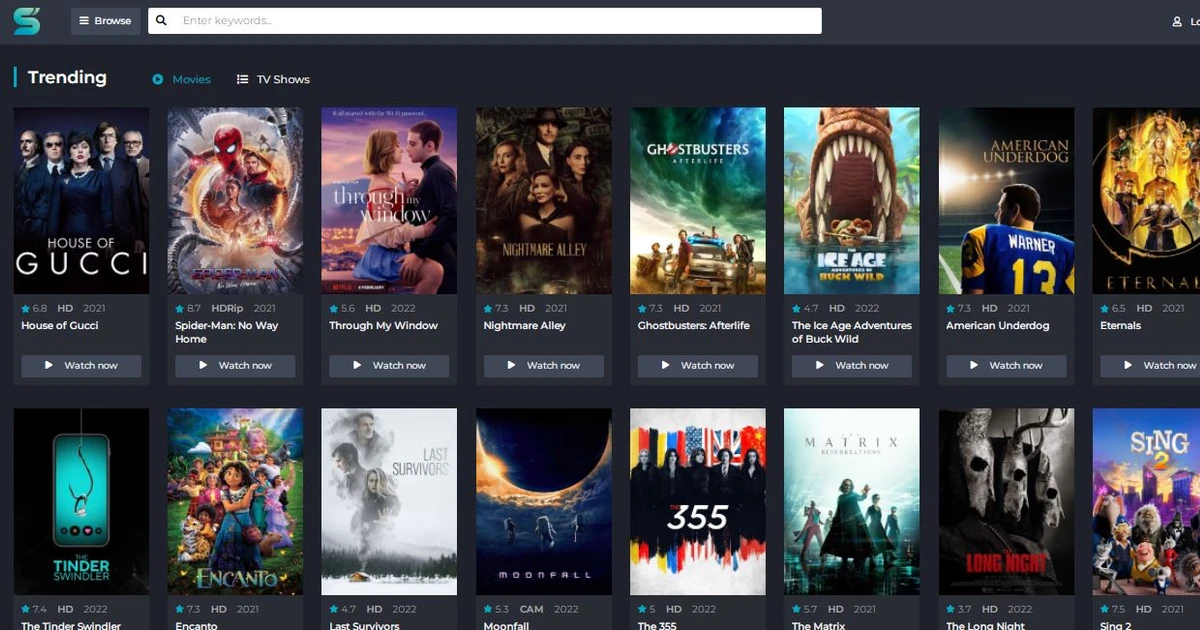Image resolution: width=1200 pixels, height=630 pixels.
Task: Open the Encanto poster
Action: point(236,501)
